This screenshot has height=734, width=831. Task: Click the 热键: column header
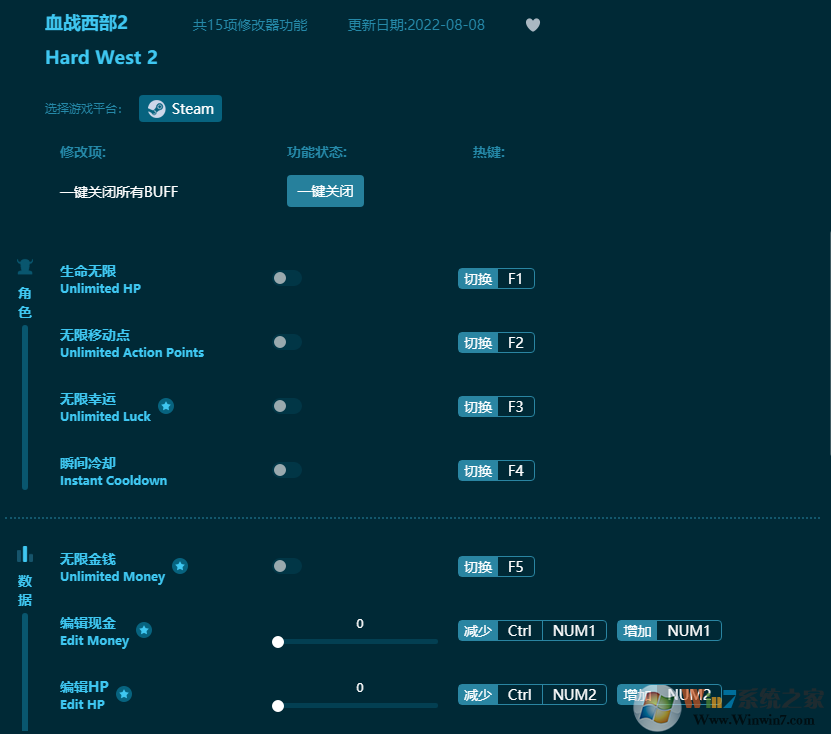tap(489, 153)
